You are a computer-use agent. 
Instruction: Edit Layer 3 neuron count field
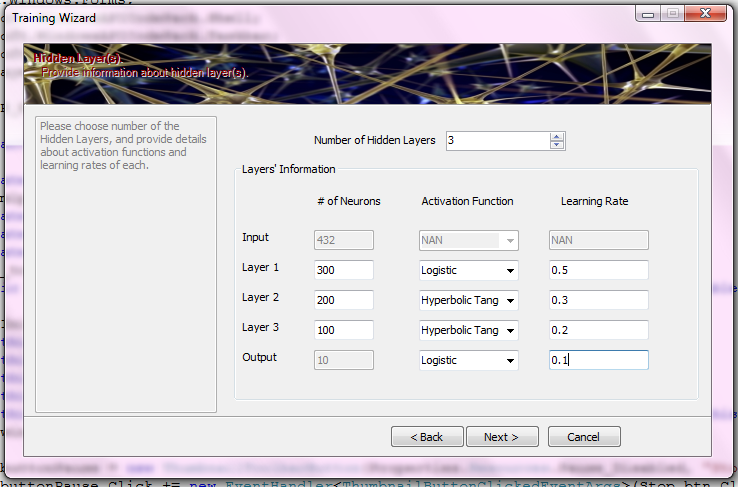coord(344,330)
